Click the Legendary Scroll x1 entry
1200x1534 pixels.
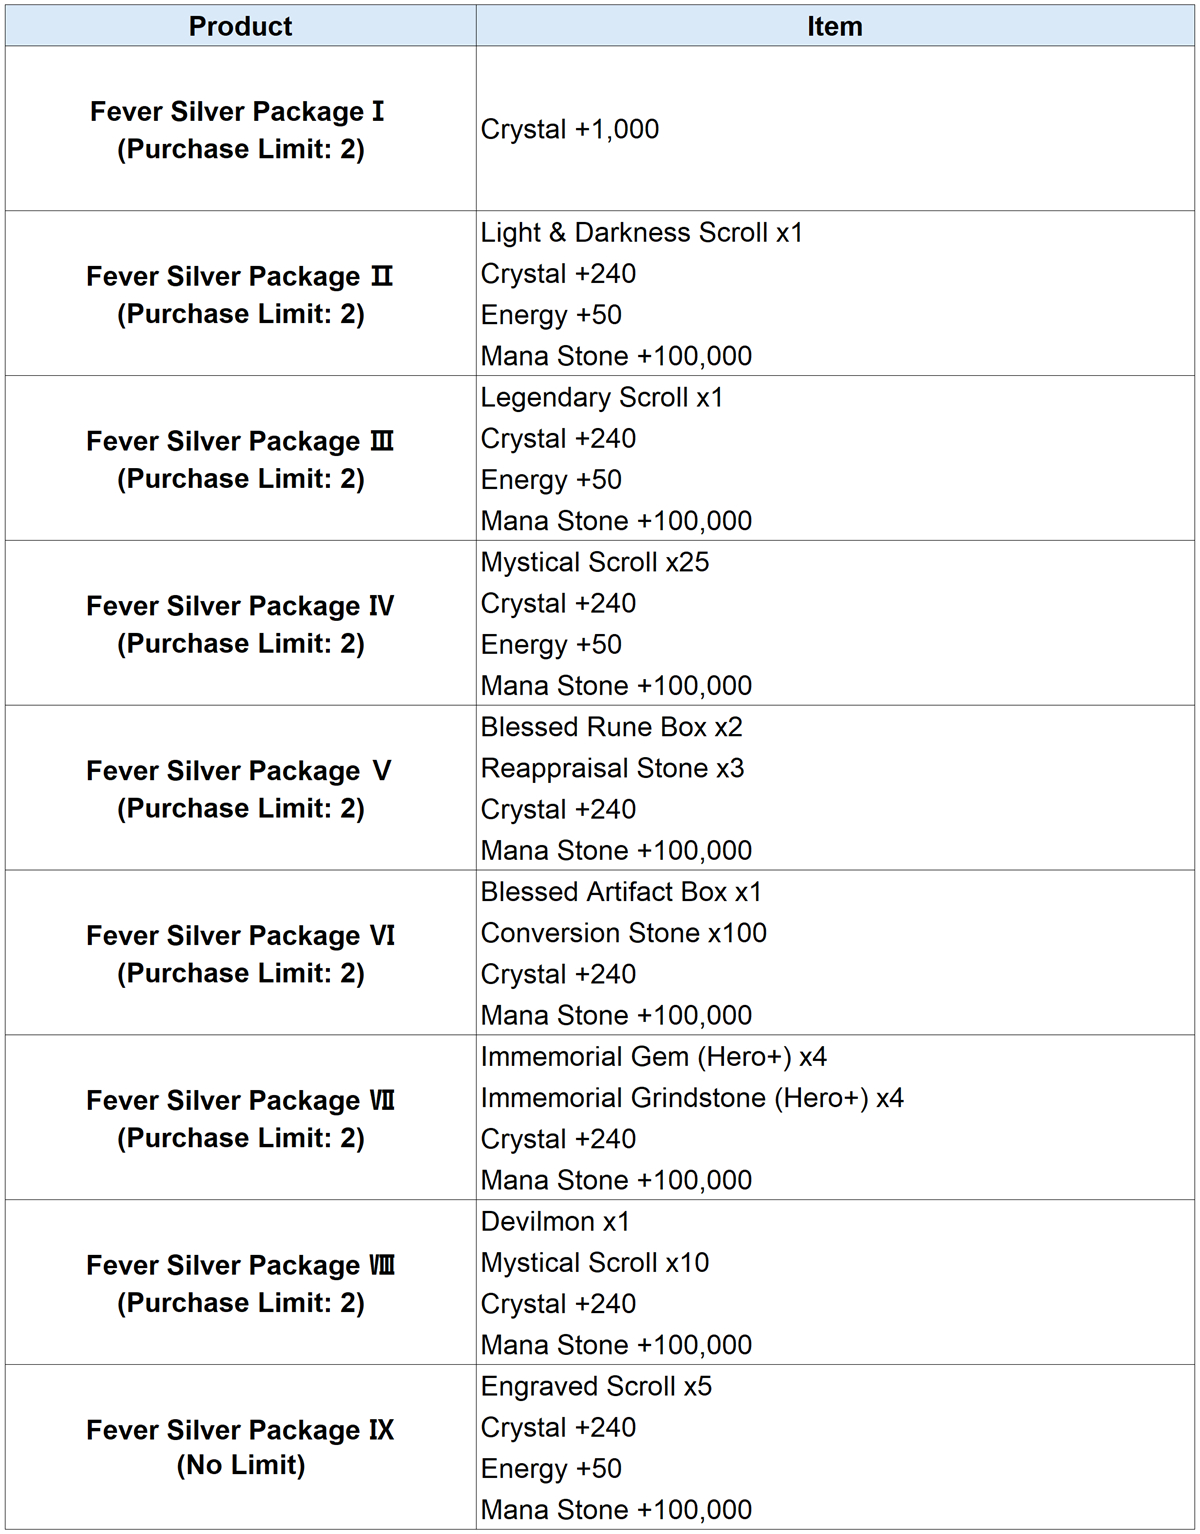[602, 398]
